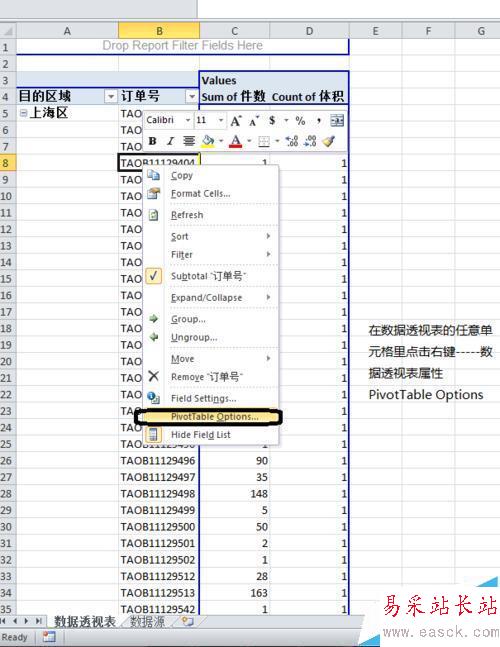The width and height of the screenshot is (500, 647).
Task: Open borders dropdown arrow
Action: [x=277, y=141]
